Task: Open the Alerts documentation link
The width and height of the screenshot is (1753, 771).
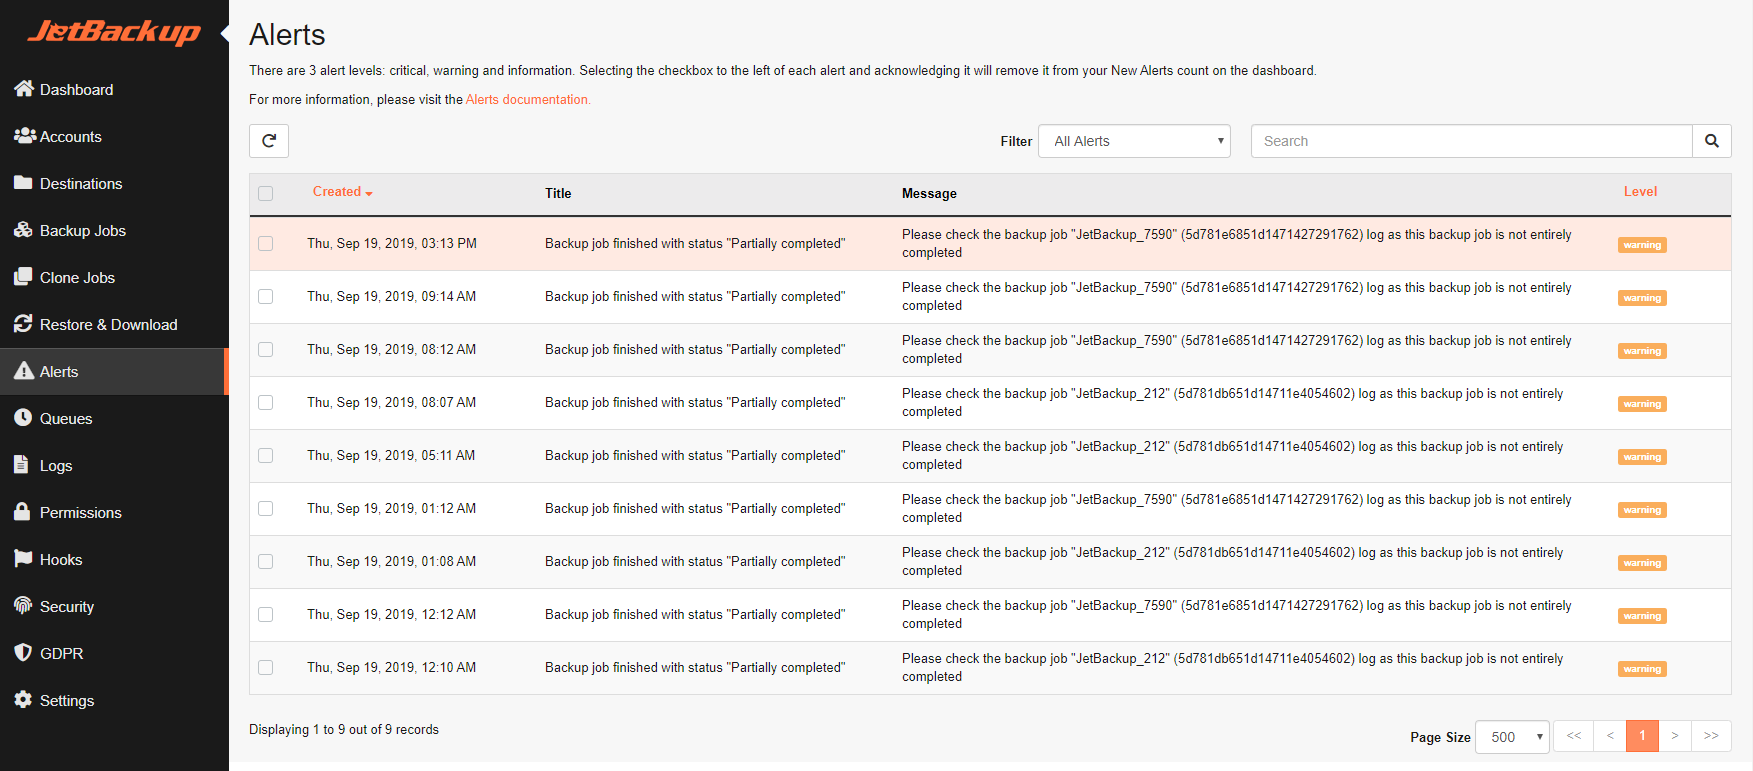Action: [x=528, y=99]
